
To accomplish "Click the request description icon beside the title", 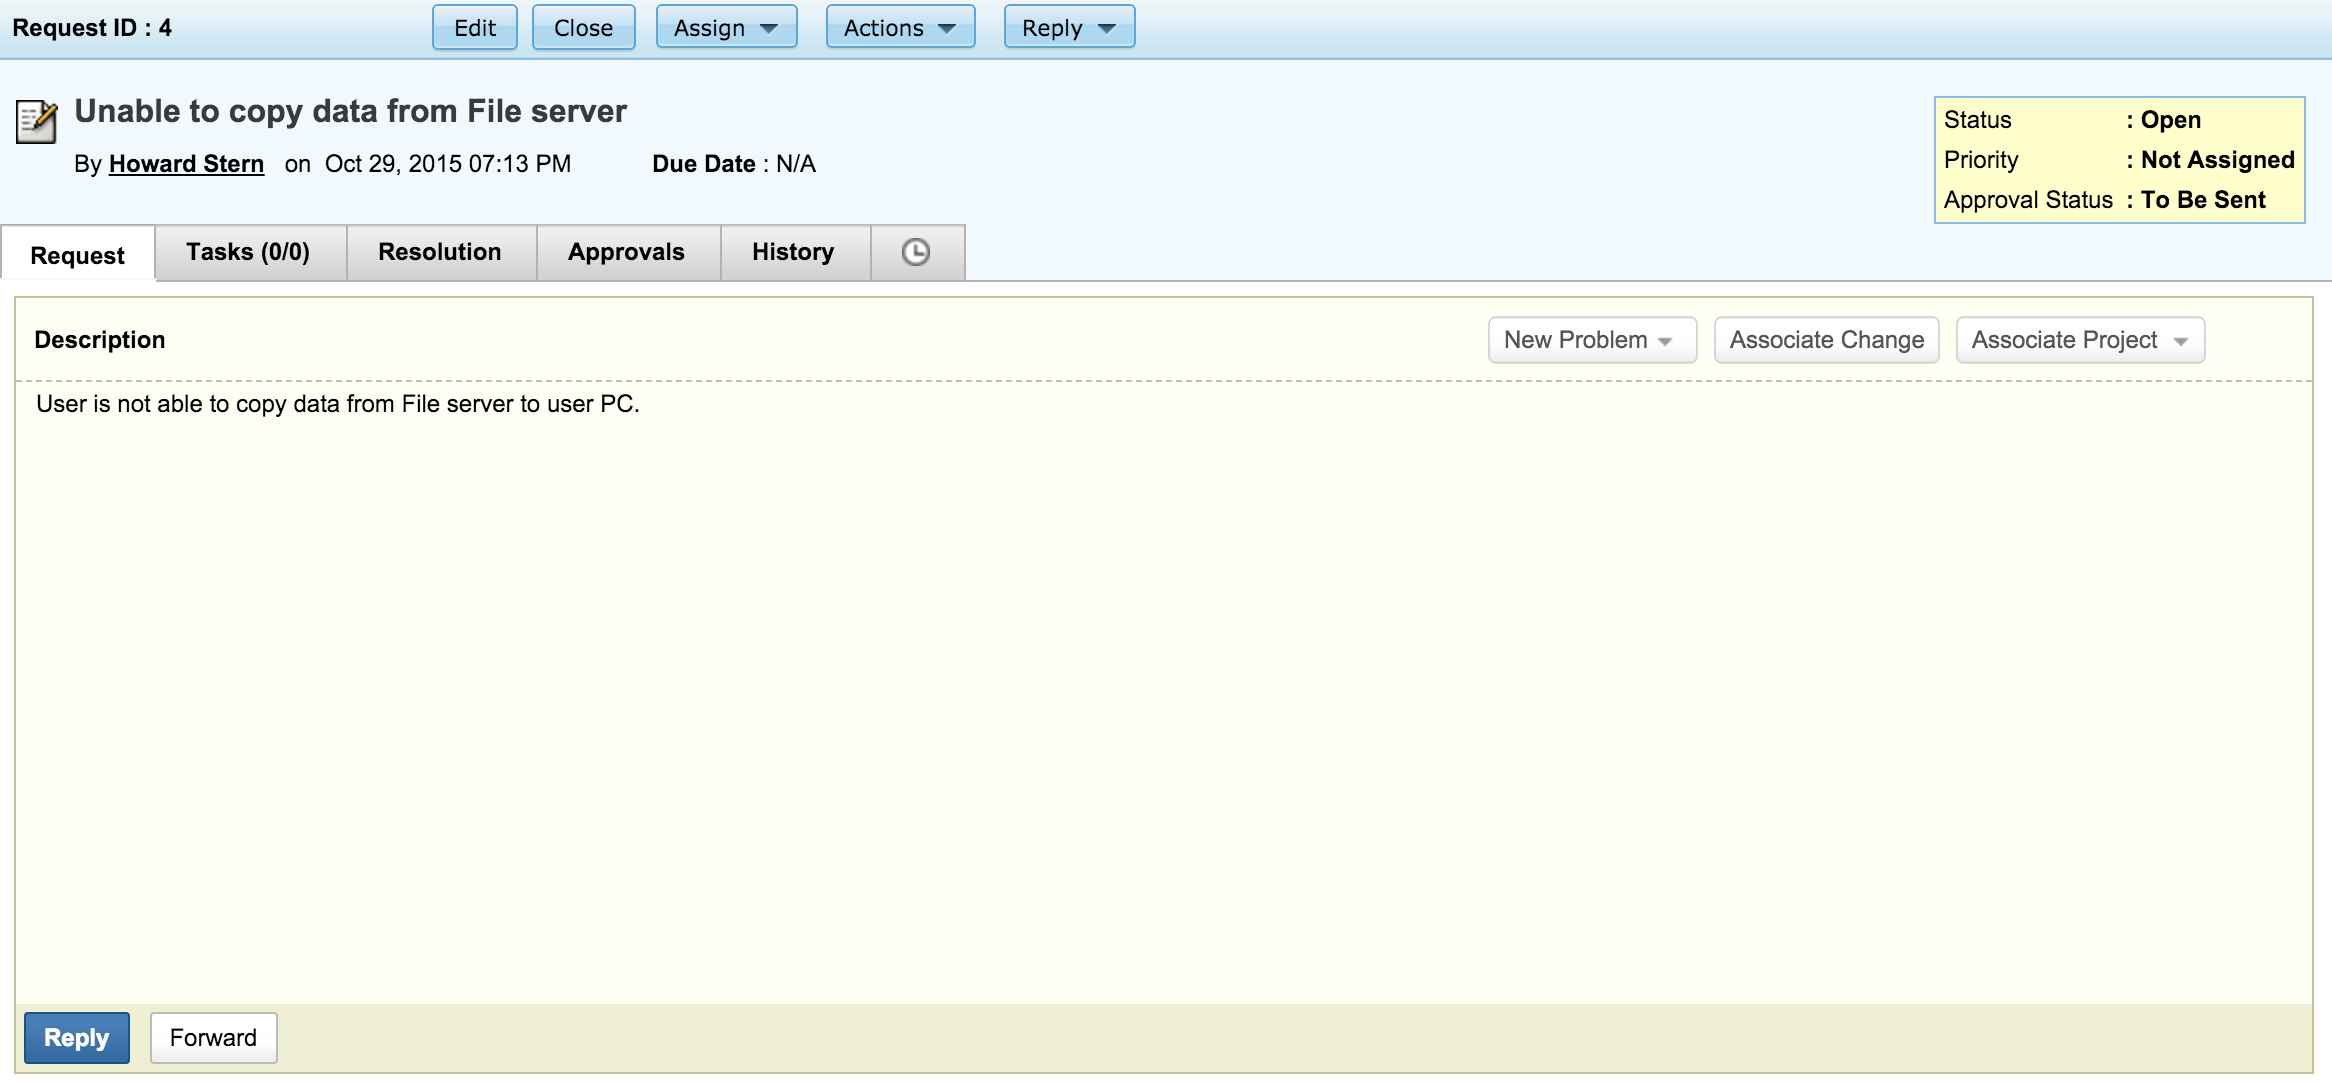I will click(35, 122).
